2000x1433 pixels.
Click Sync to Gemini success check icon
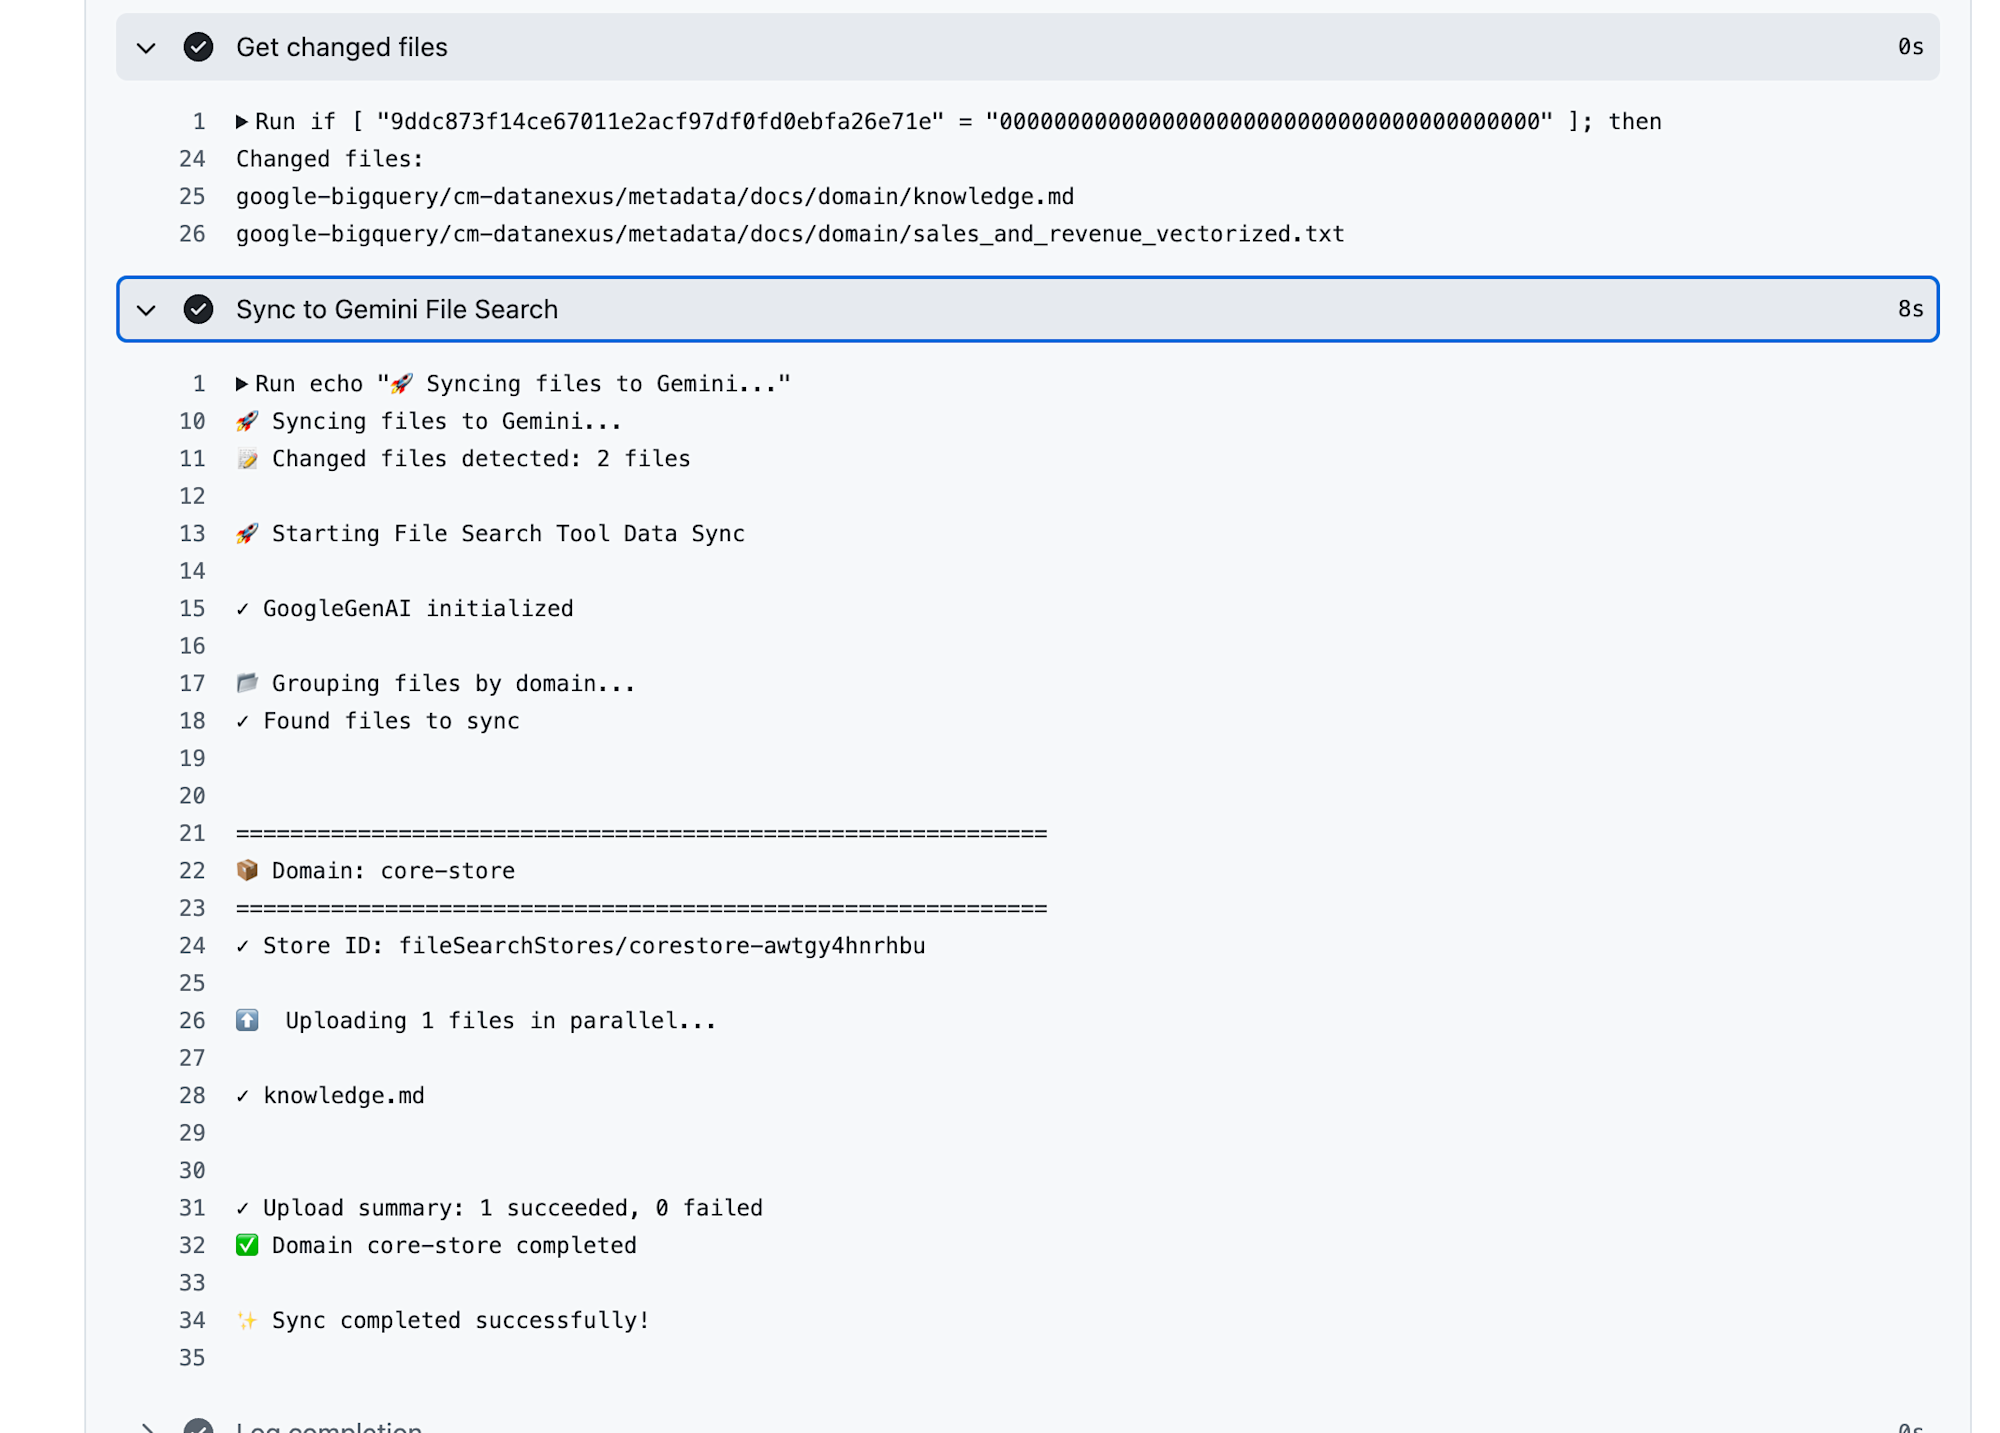click(x=198, y=310)
